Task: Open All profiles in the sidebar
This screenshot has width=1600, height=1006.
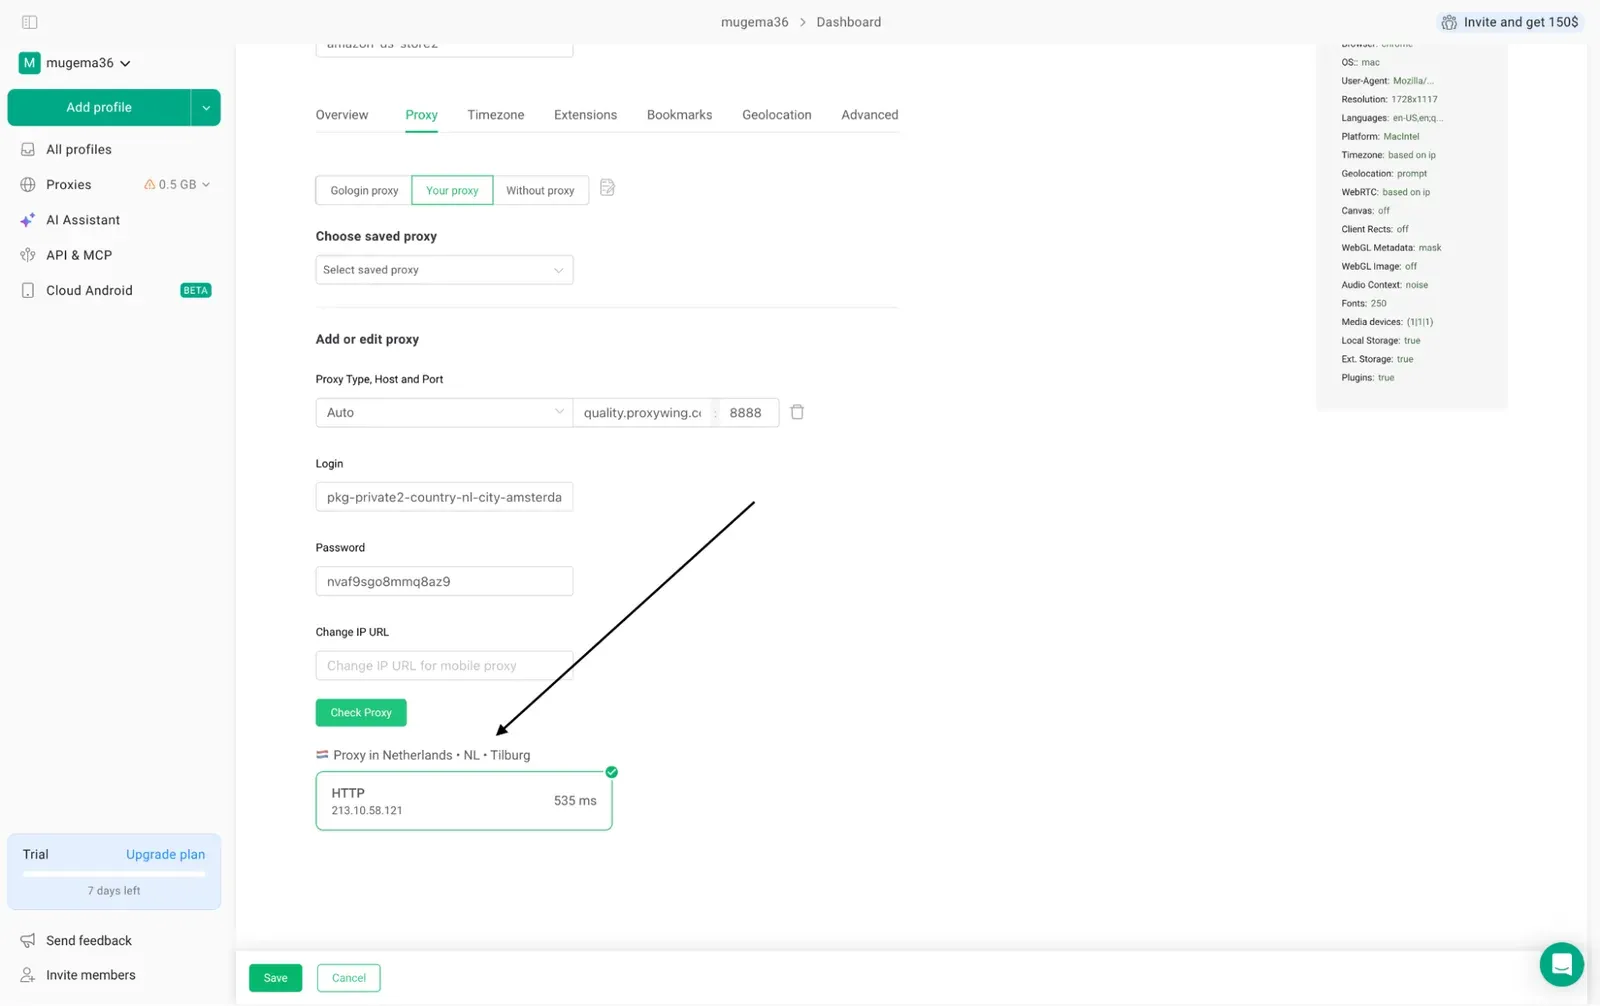Action: 79,149
